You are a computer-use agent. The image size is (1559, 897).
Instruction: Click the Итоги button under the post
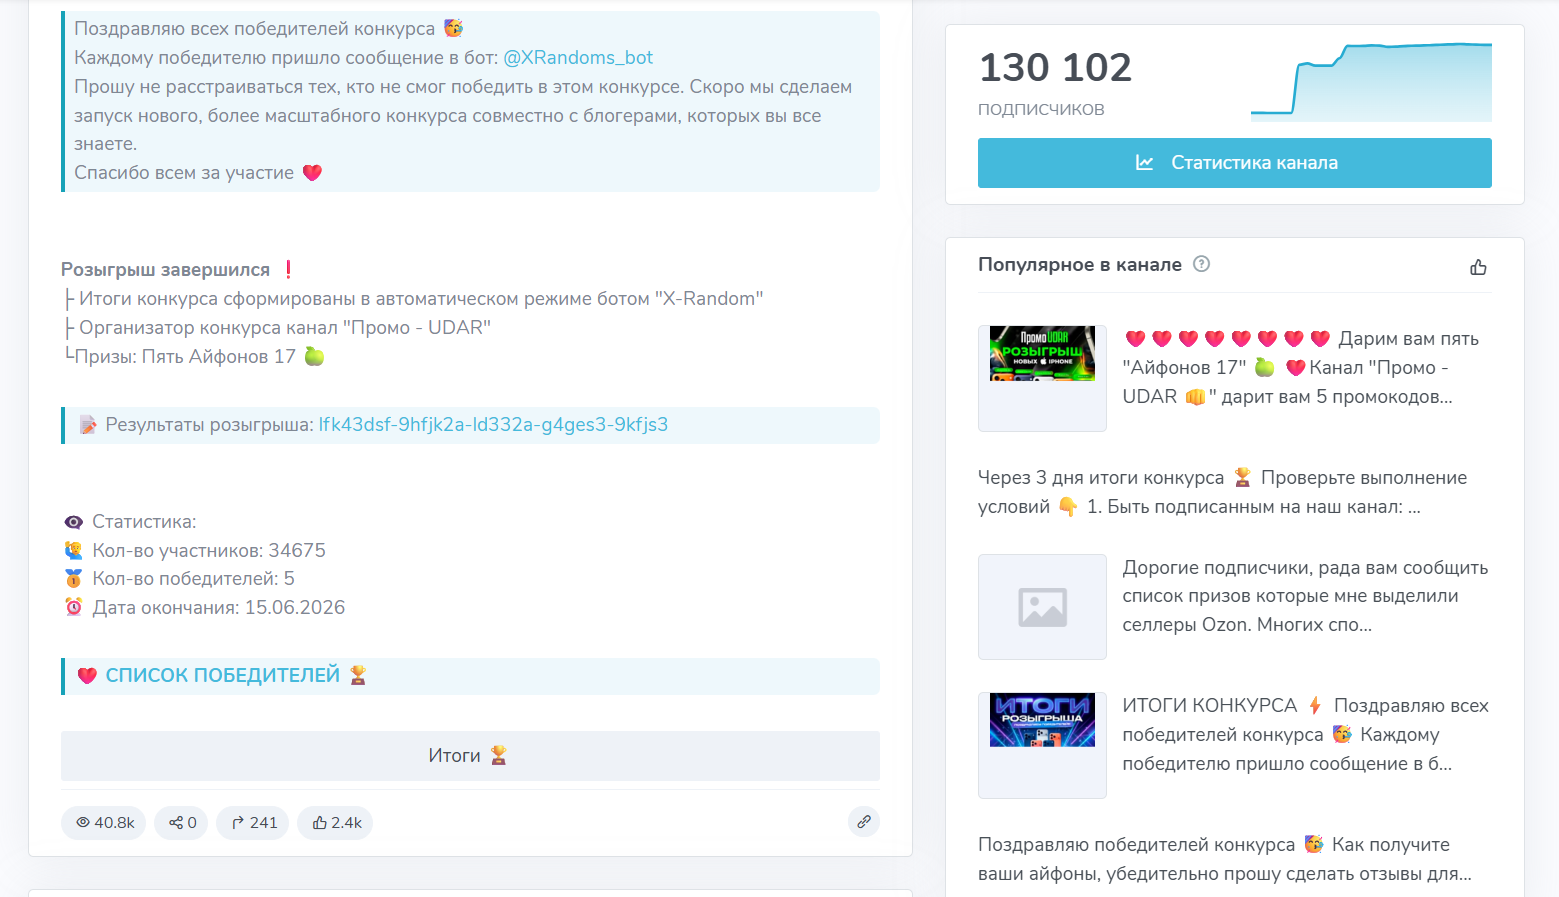click(470, 756)
